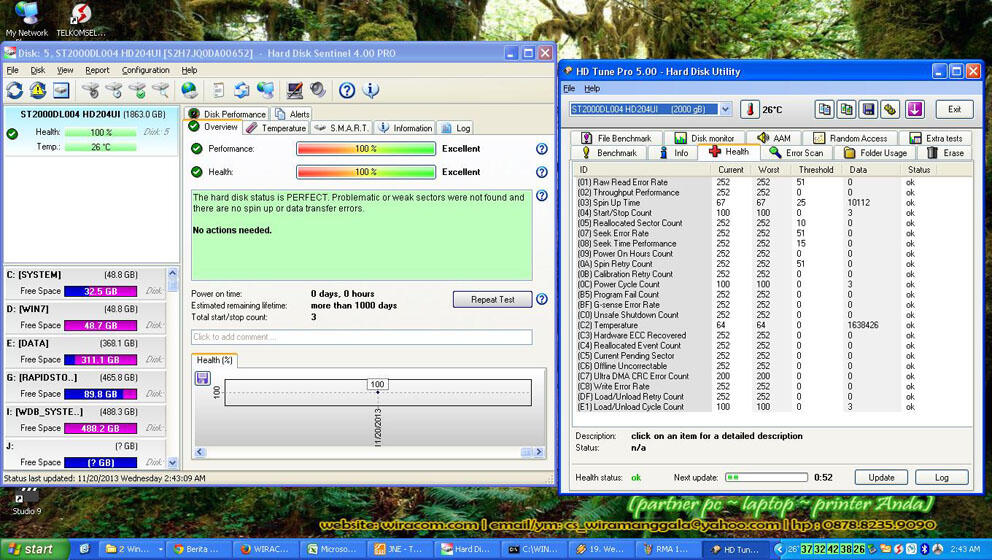992x560 pixels.
Task: Open HD Tune Random Access tab
Action: coord(850,138)
